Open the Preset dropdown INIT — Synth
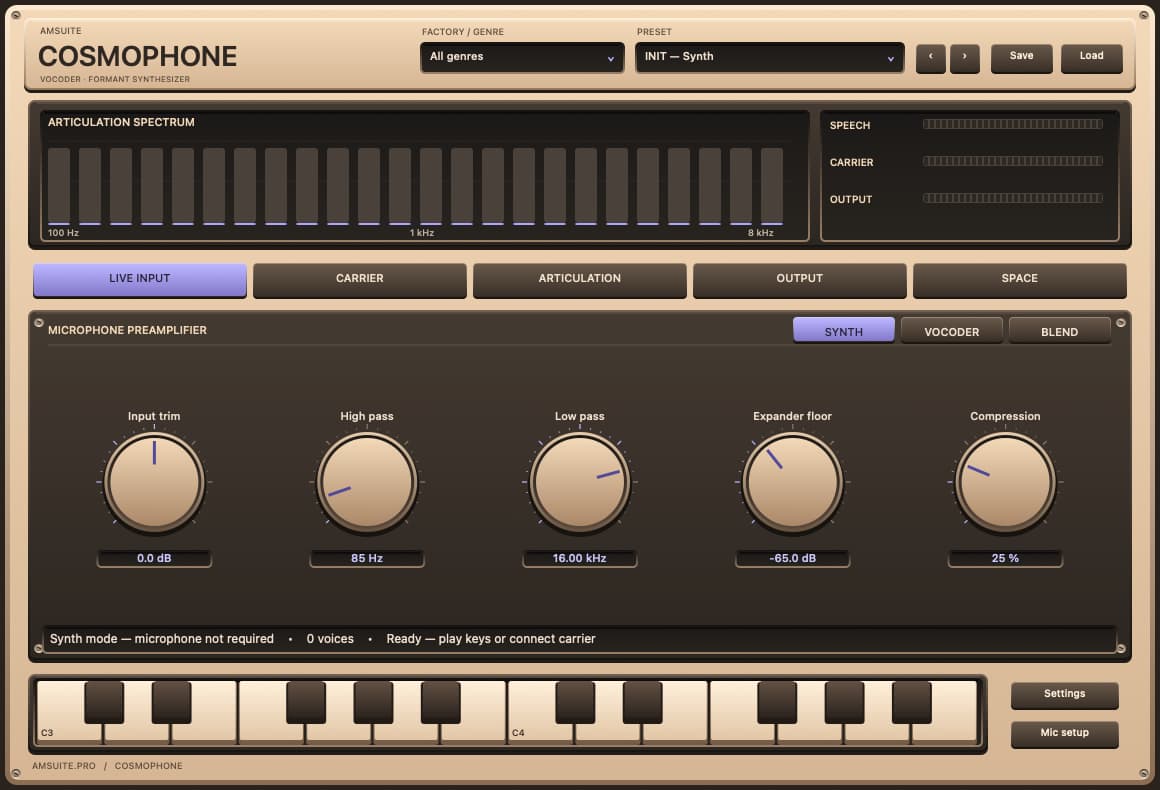This screenshot has width=1160, height=790. pyautogui.click(x=769, y=57)
